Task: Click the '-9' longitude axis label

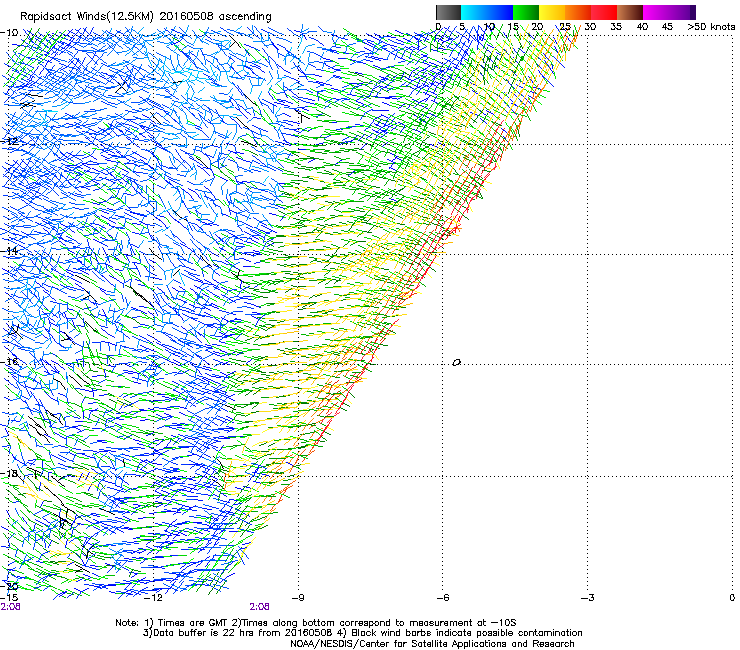Action: tap(298, 598)
